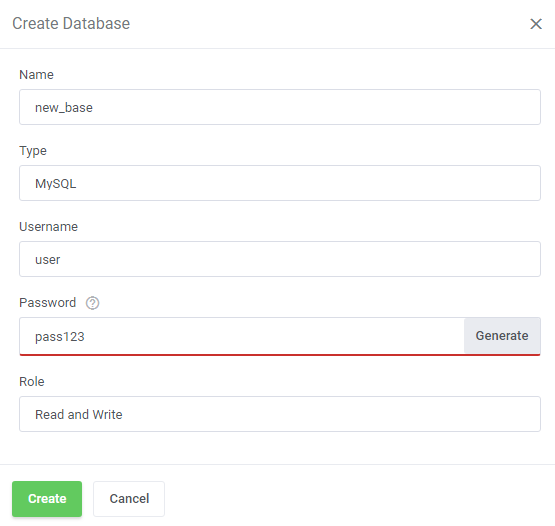
Task: Click the Username label
Action: 48,227
